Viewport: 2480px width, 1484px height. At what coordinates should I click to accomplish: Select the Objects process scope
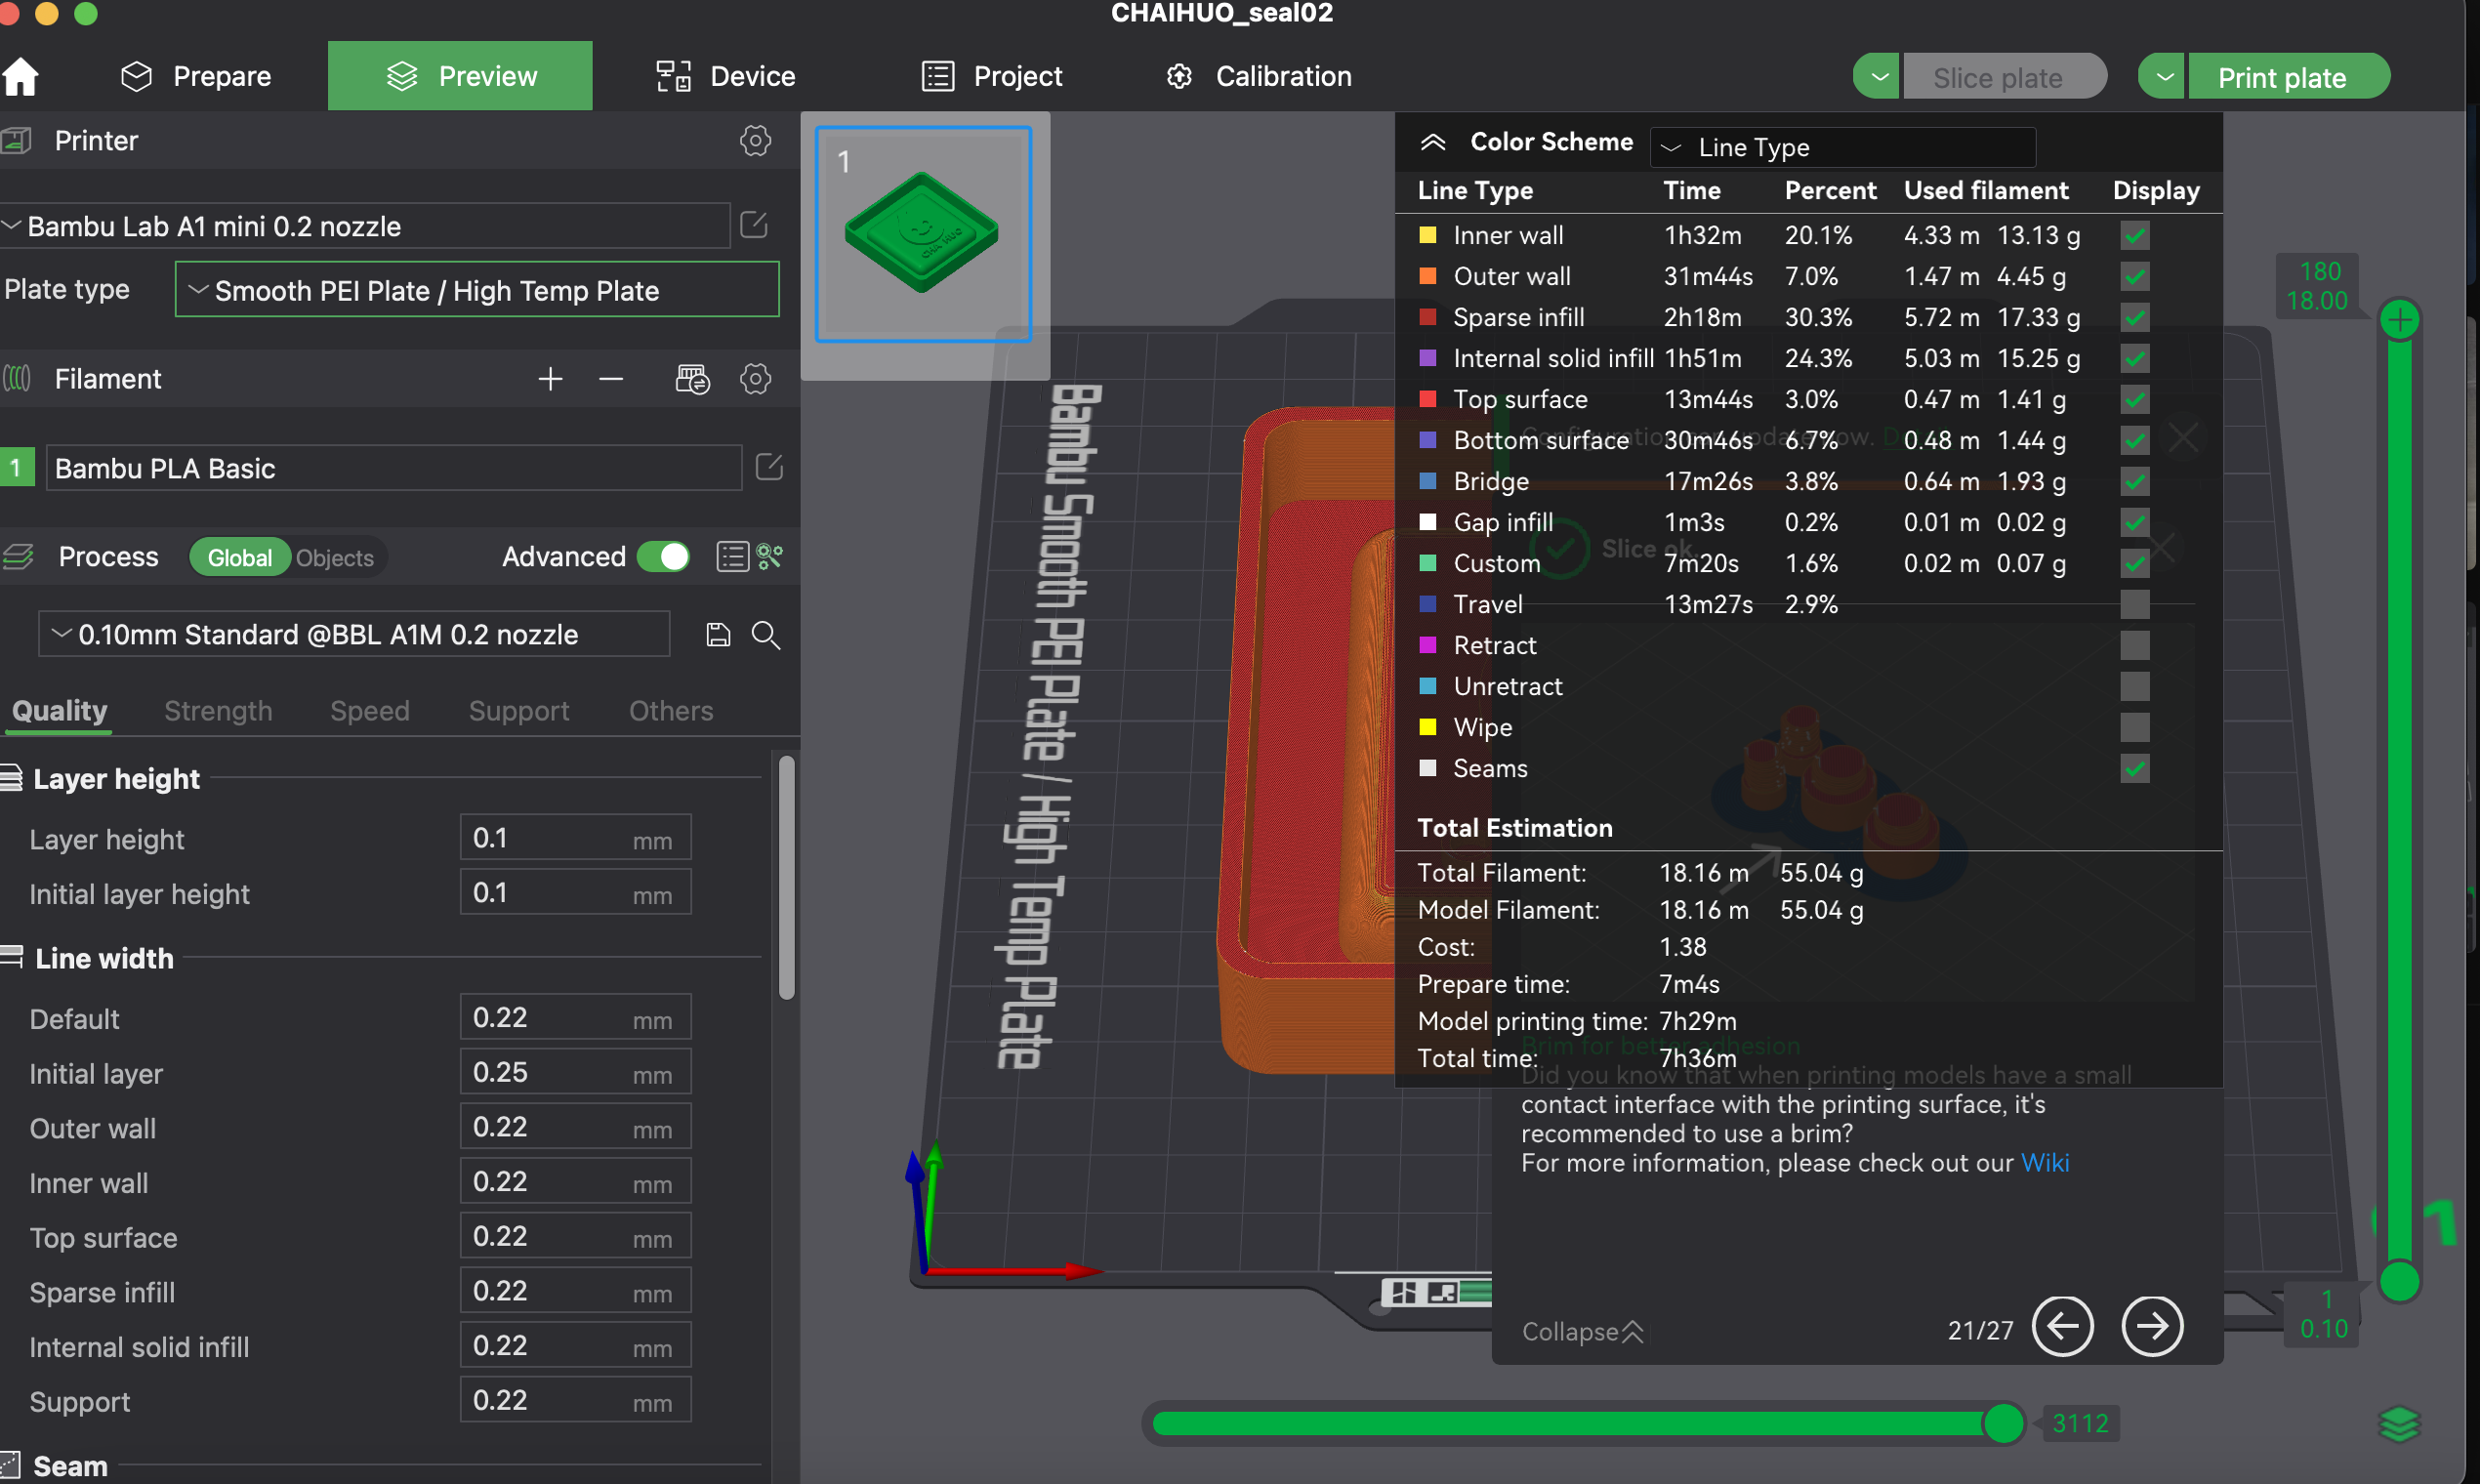point(335,558)
